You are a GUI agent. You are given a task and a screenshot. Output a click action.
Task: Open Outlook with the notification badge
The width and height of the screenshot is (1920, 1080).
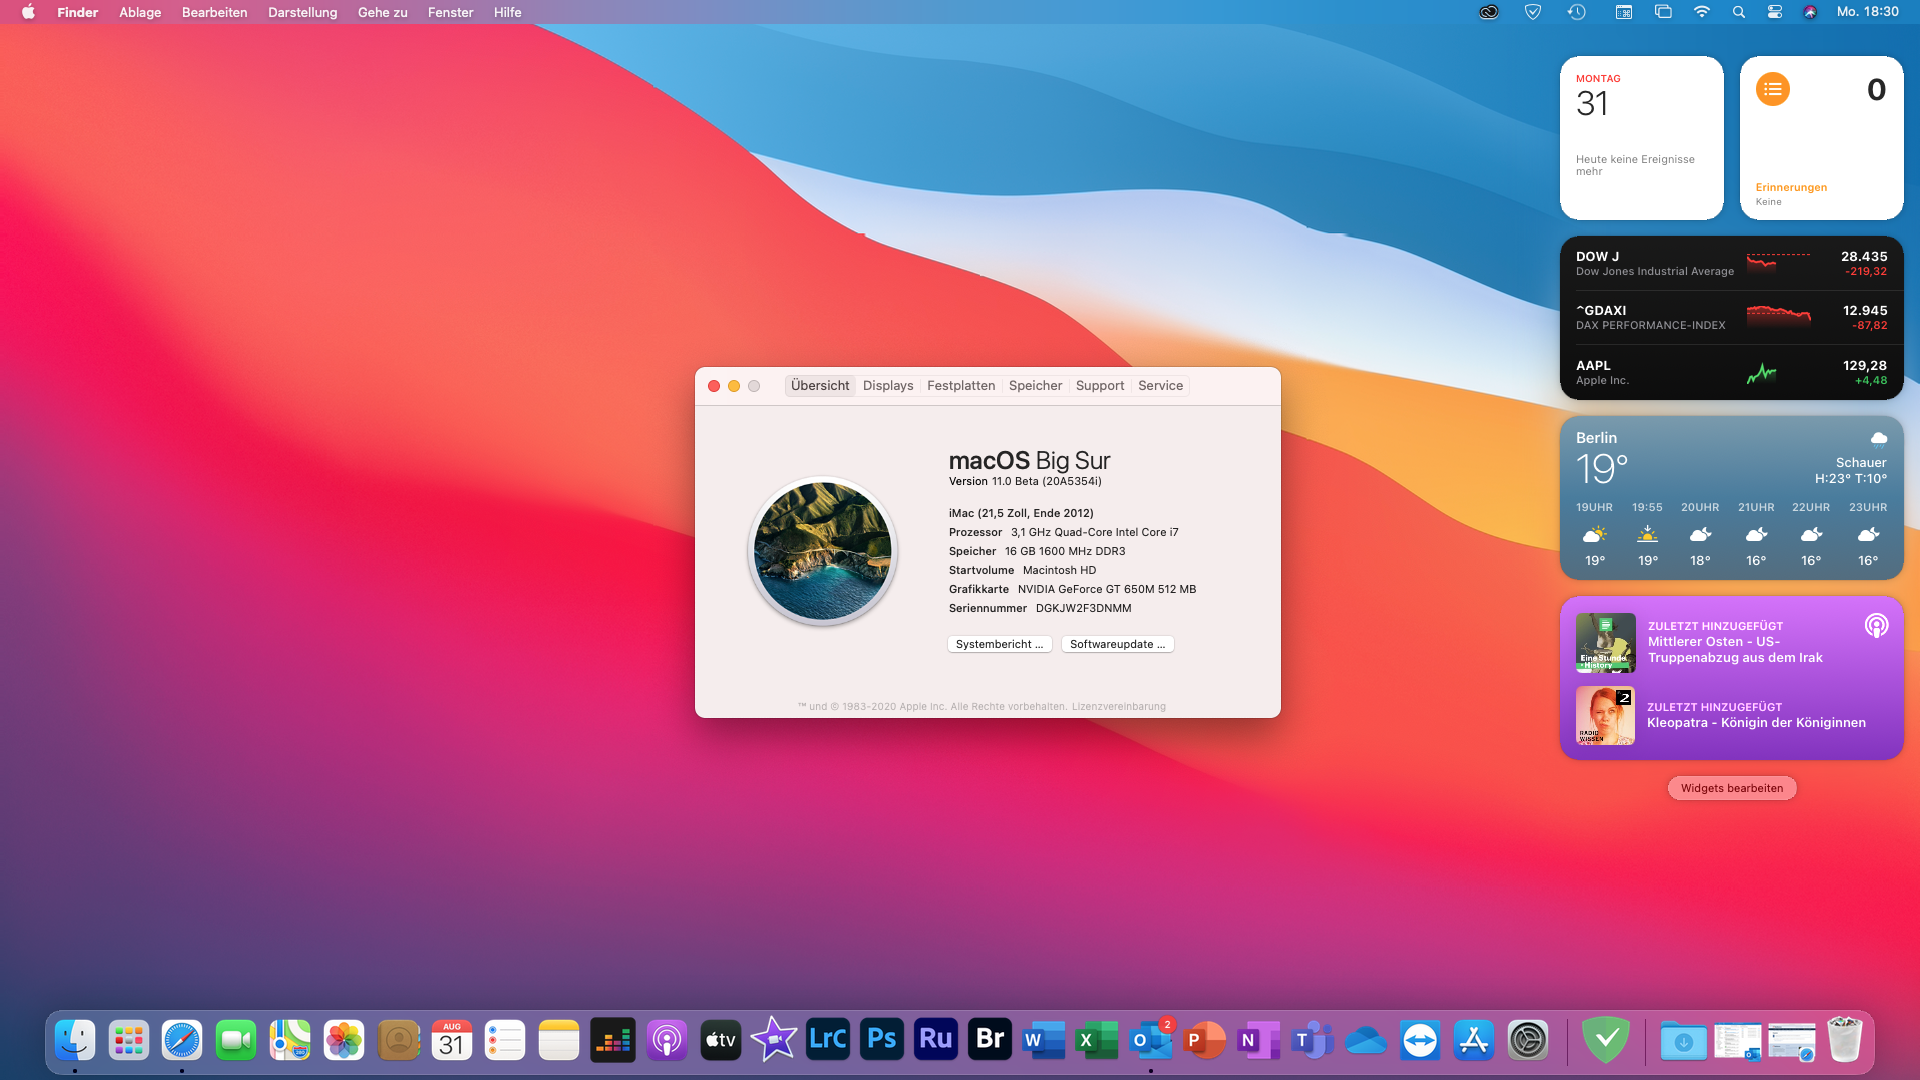(1150, 1040)
